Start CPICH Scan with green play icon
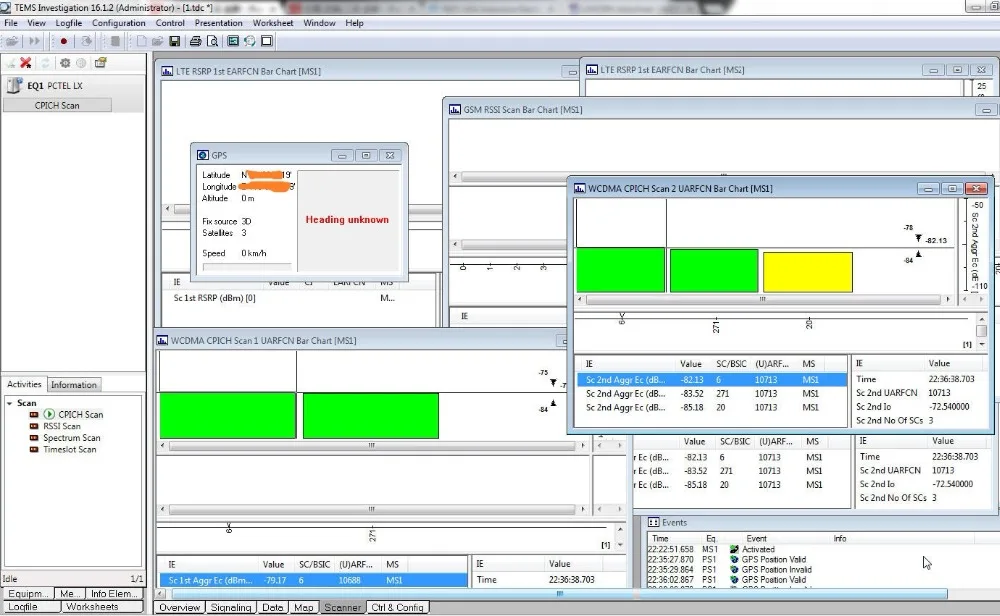Screen dimensions: 1000x616 coord(49,414)
